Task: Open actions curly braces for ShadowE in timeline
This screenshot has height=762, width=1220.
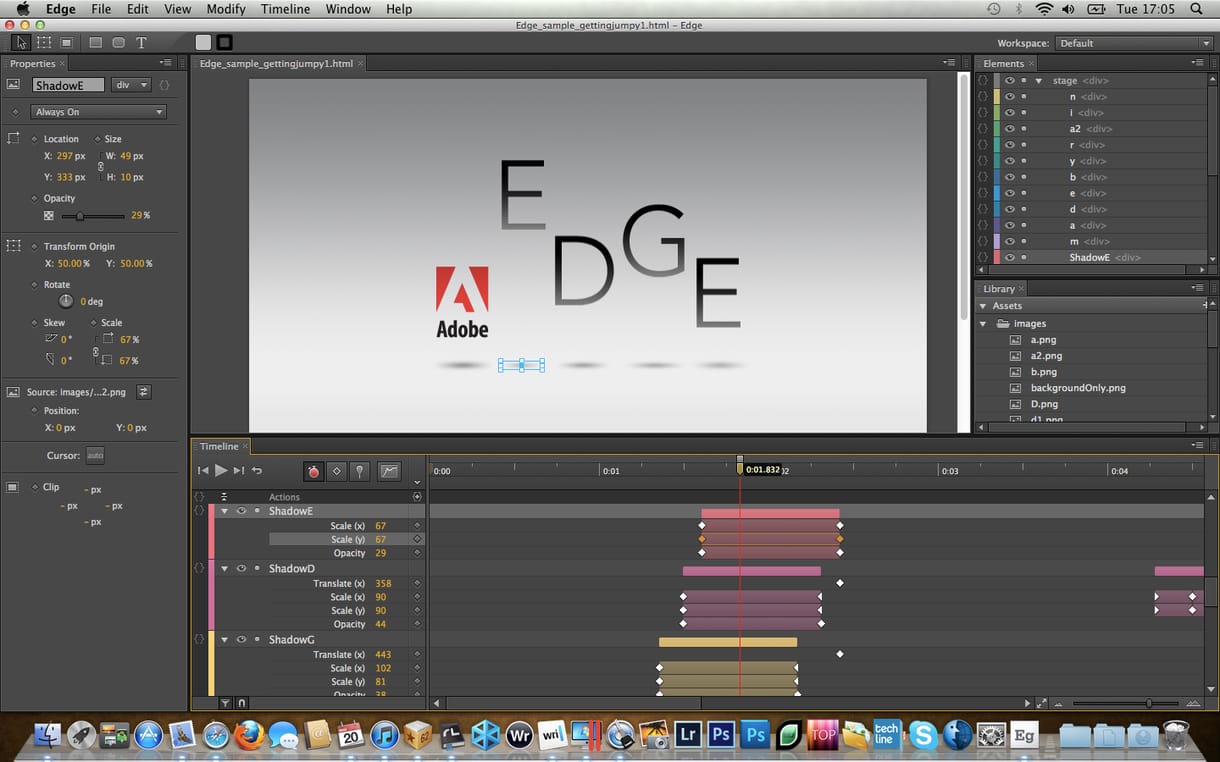Action: click(x=199, y=511)
